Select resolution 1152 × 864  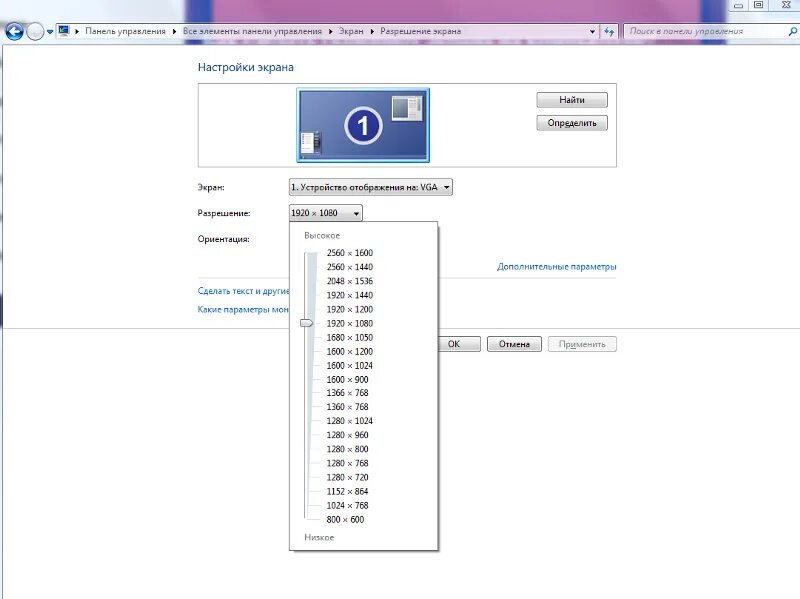click(x=347, y=491)
